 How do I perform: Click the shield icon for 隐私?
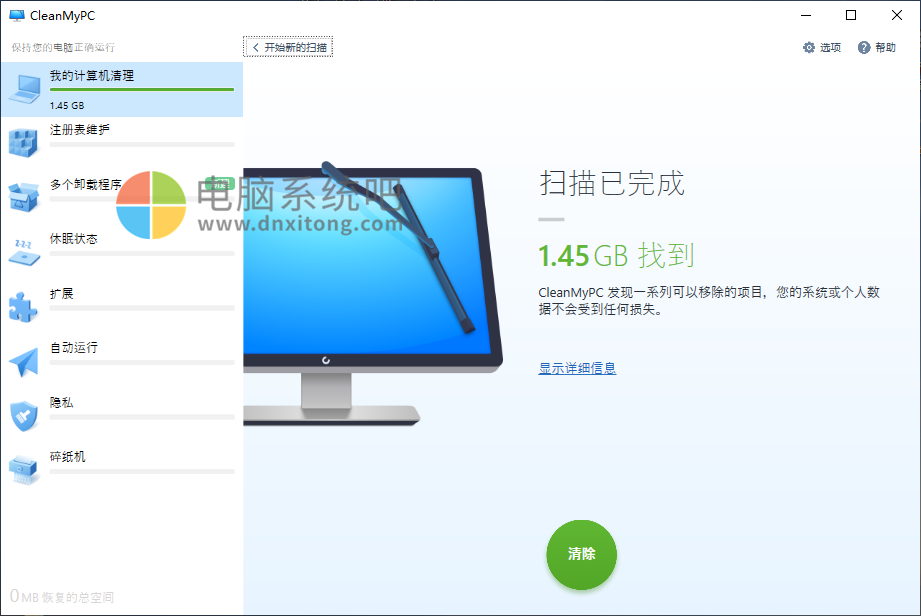pos(24,416)
